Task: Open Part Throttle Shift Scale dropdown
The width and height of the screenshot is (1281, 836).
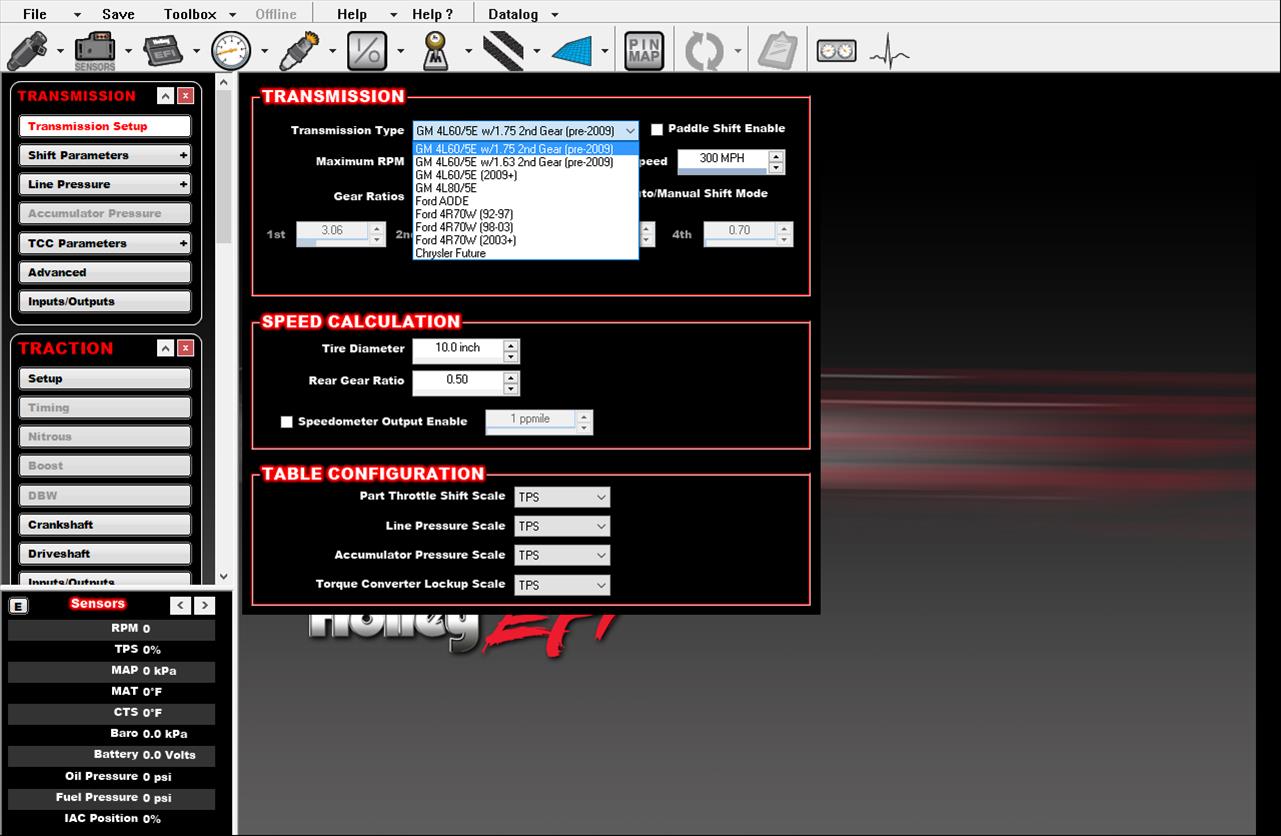Action: 562,497
